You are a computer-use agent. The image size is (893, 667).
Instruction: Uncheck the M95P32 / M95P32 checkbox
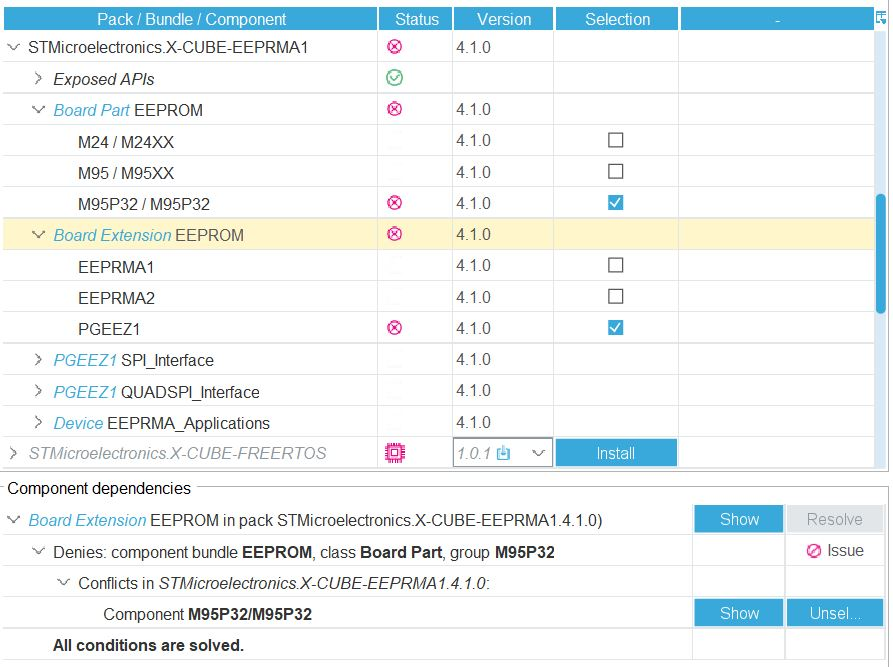coord(616,203)
